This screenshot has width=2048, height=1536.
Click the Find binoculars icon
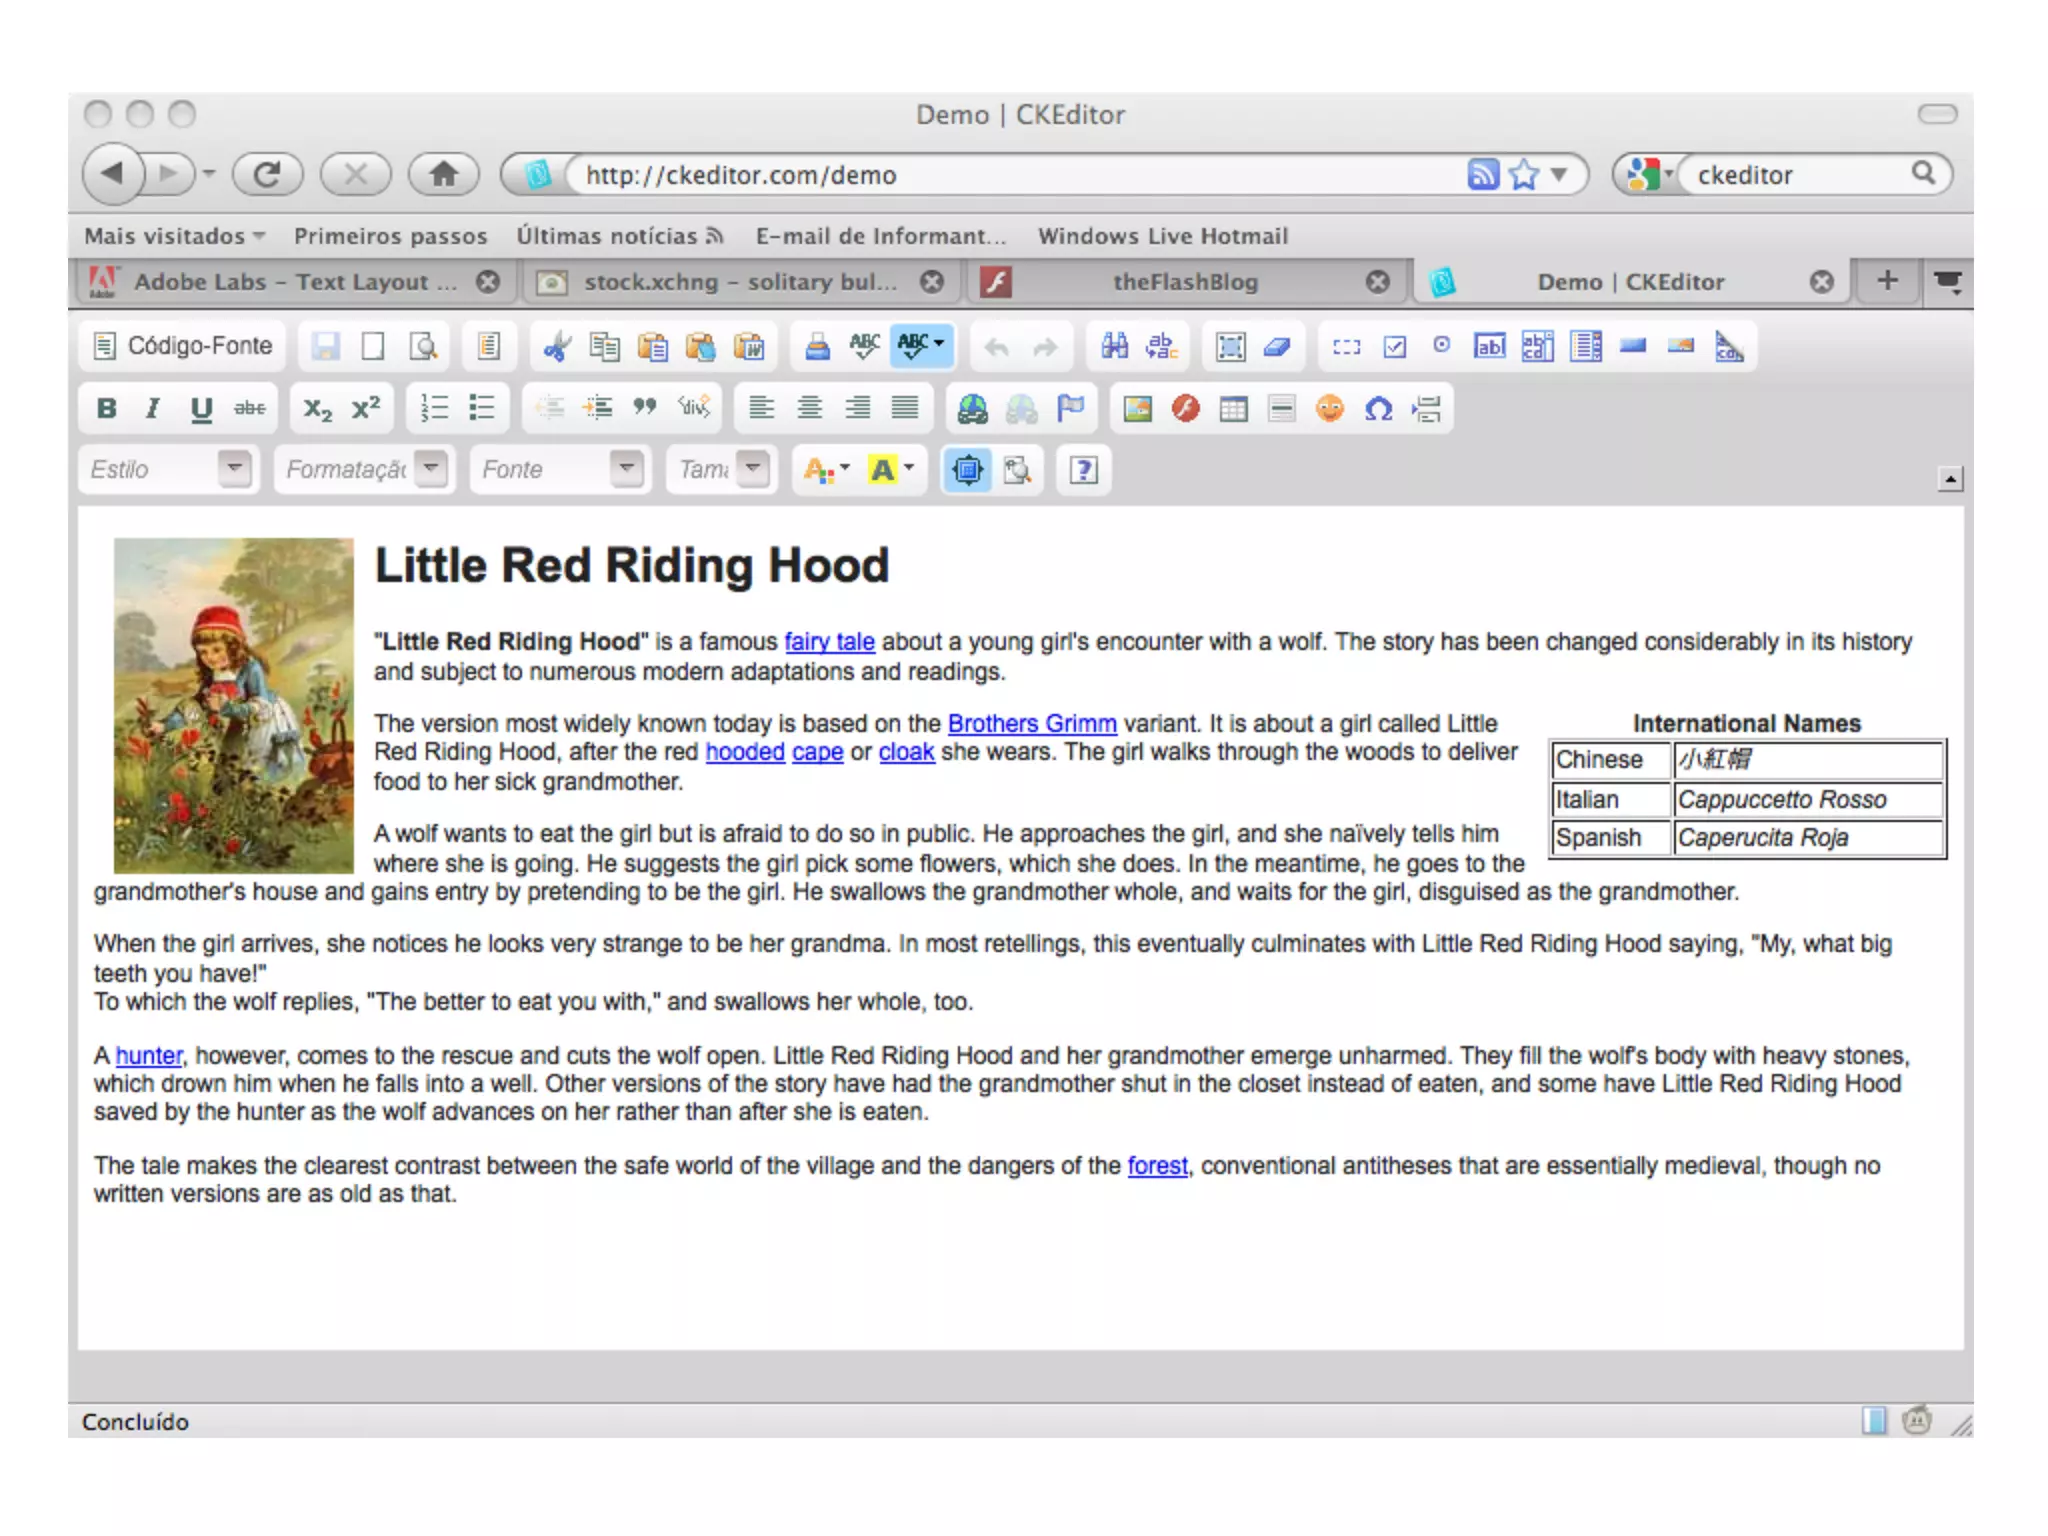click(x=1114, y=347)
